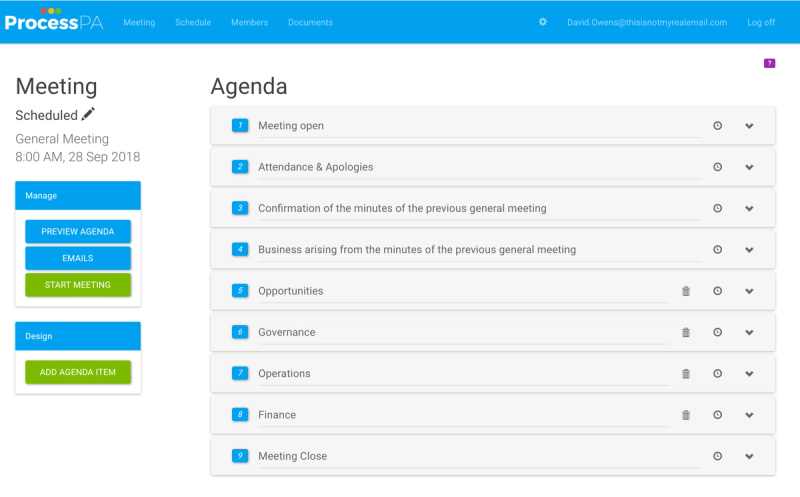Screen dimensions: 800x497
Task: Open the Emails button
Action: click(78, 258)
